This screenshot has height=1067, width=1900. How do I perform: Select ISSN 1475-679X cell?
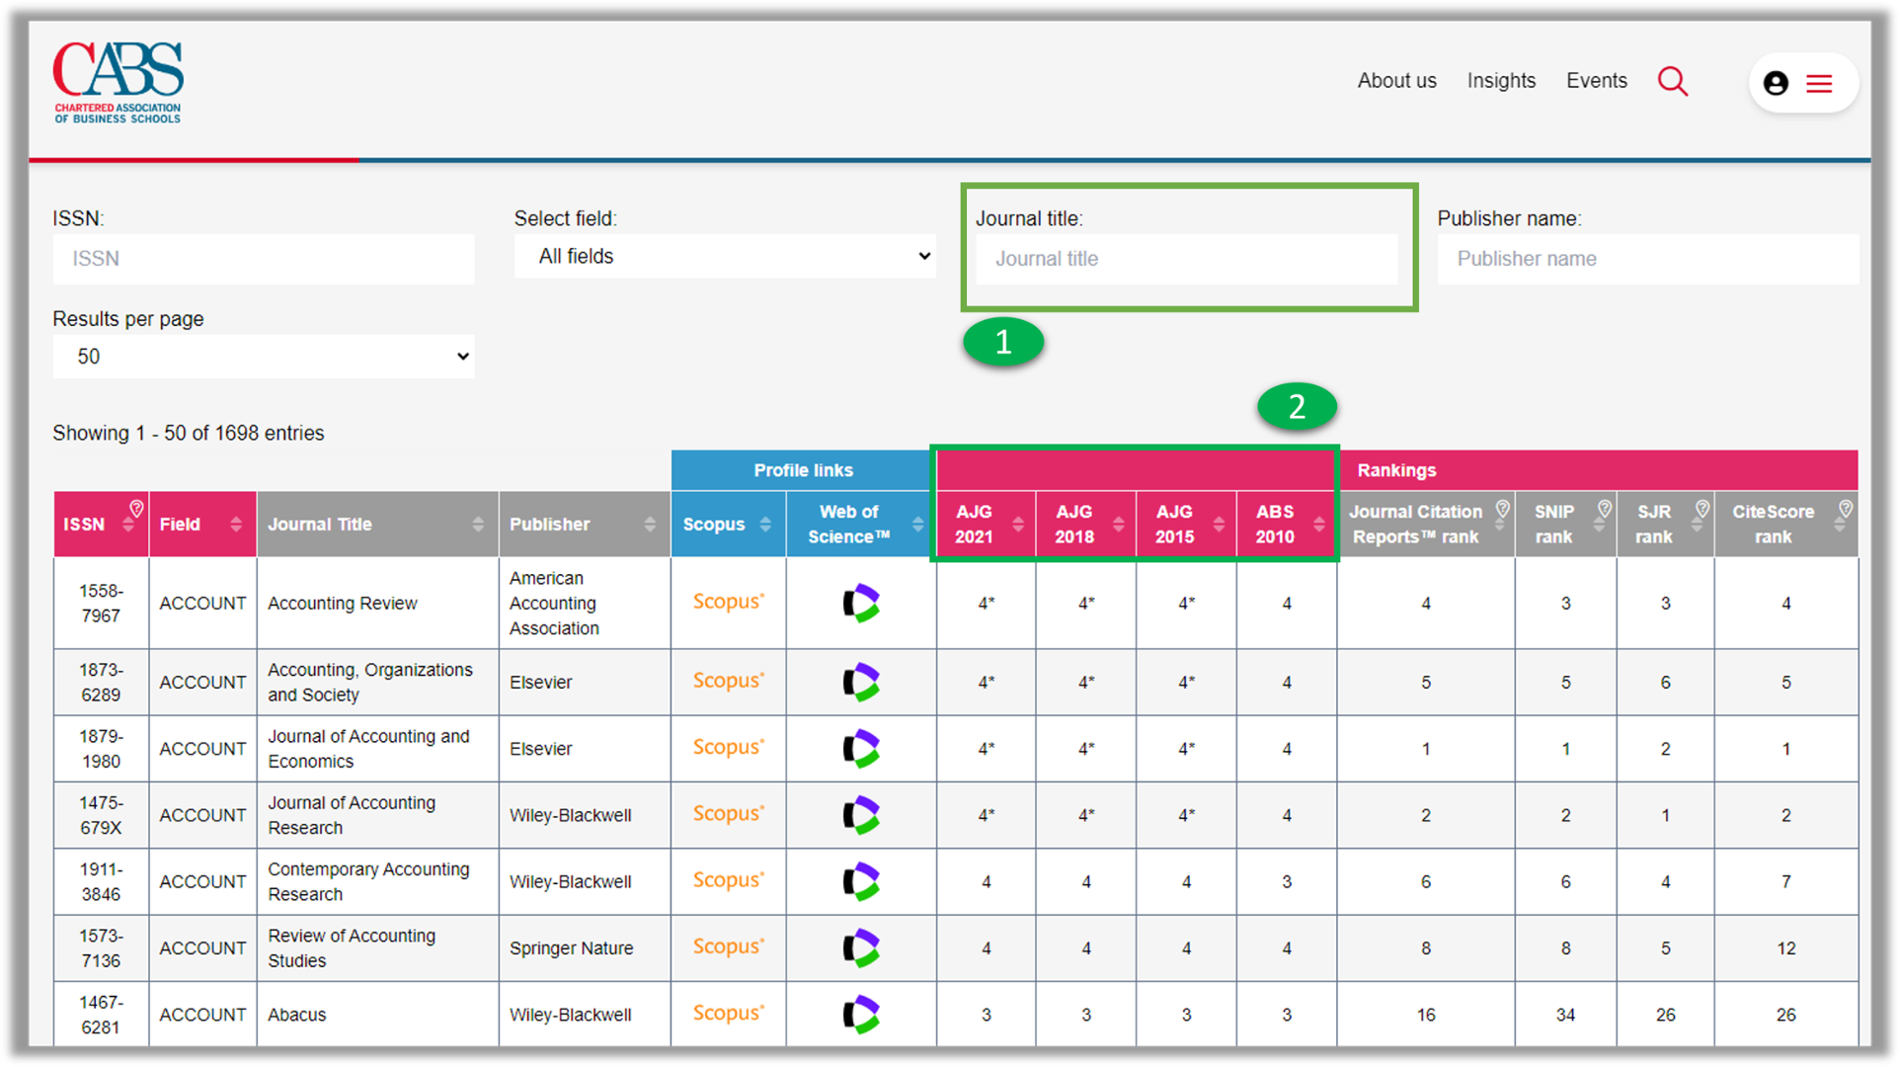pos(101,815)
